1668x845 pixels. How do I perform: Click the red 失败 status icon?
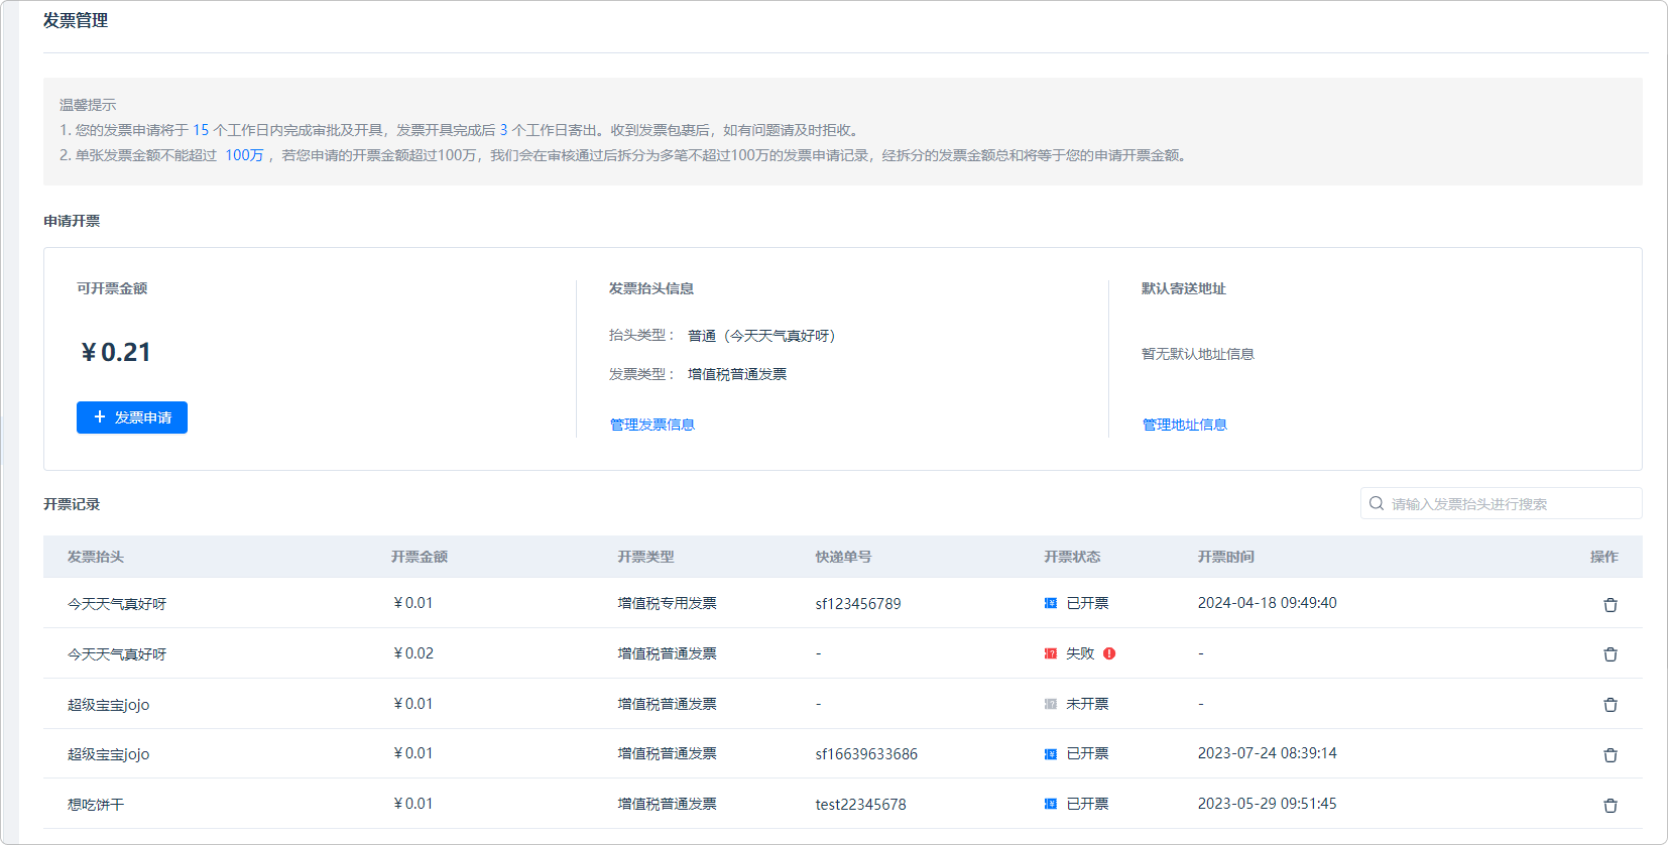click(1050, 653)
